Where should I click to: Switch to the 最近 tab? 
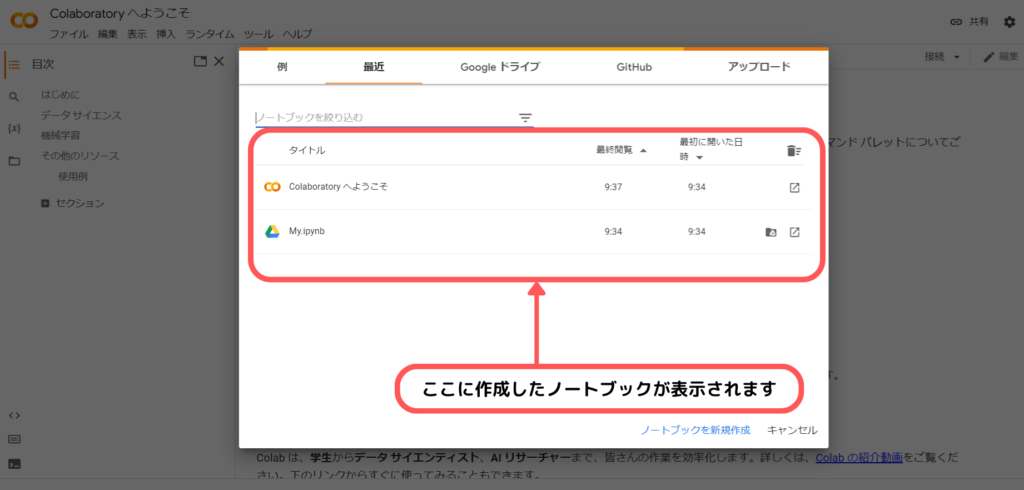tap(374, 67)
